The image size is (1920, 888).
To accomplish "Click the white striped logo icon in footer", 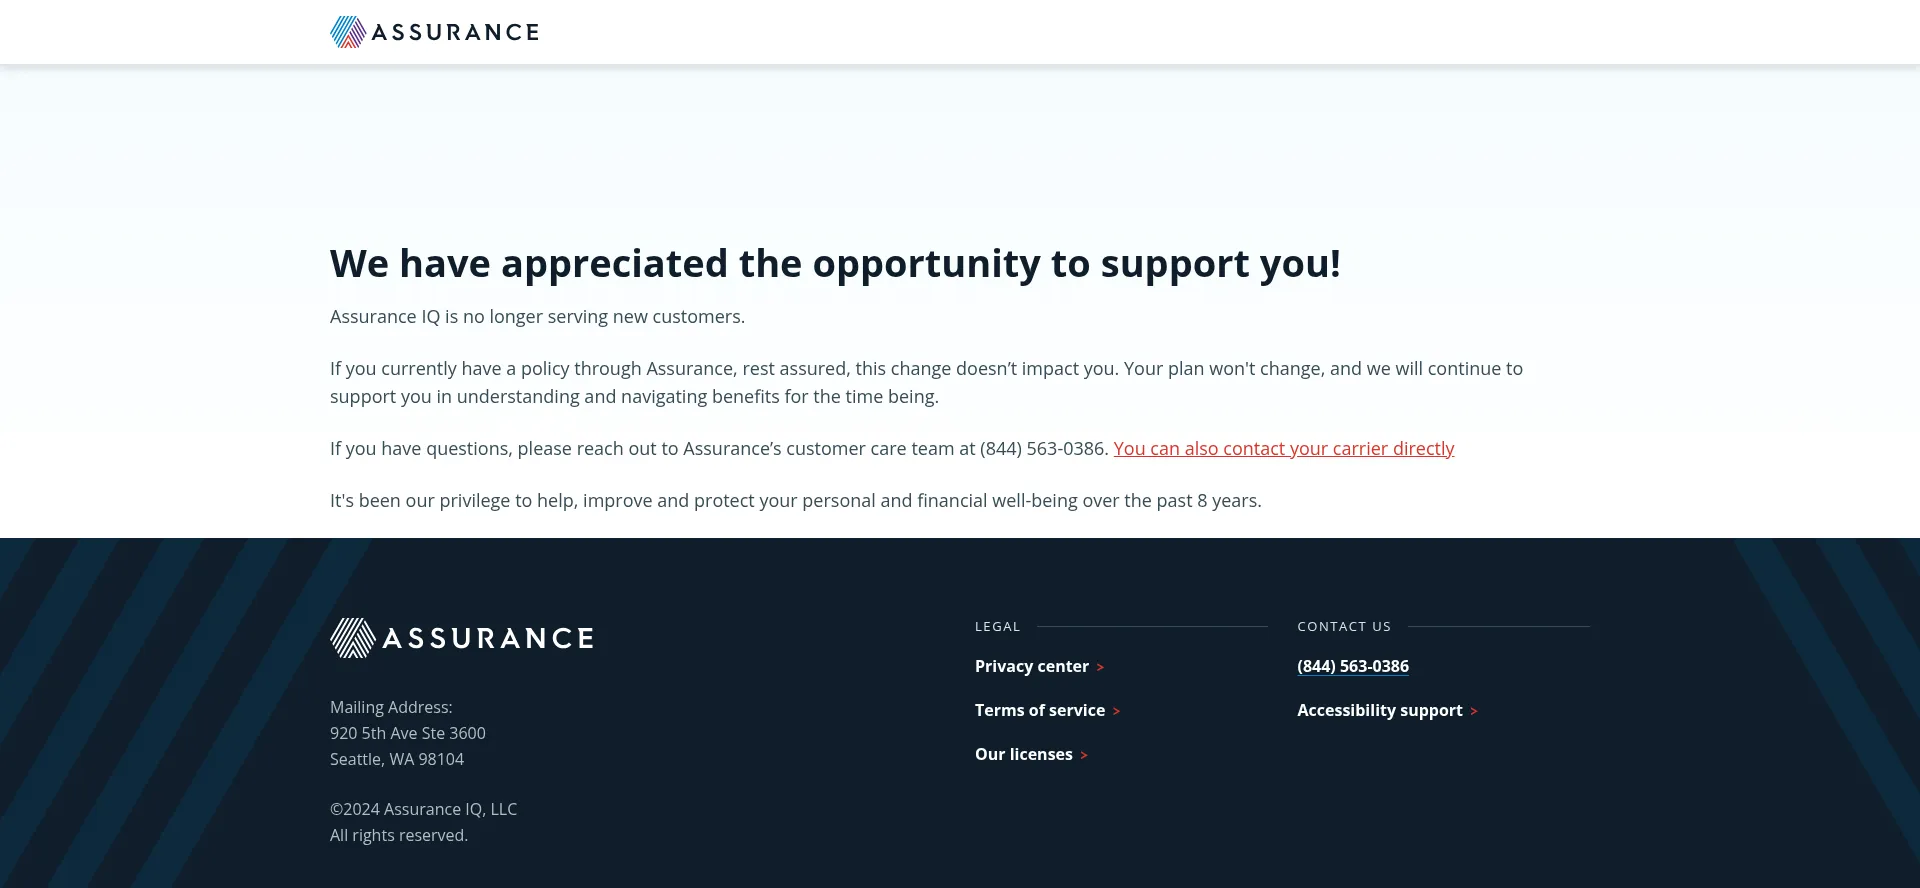I will pos(353,638).
